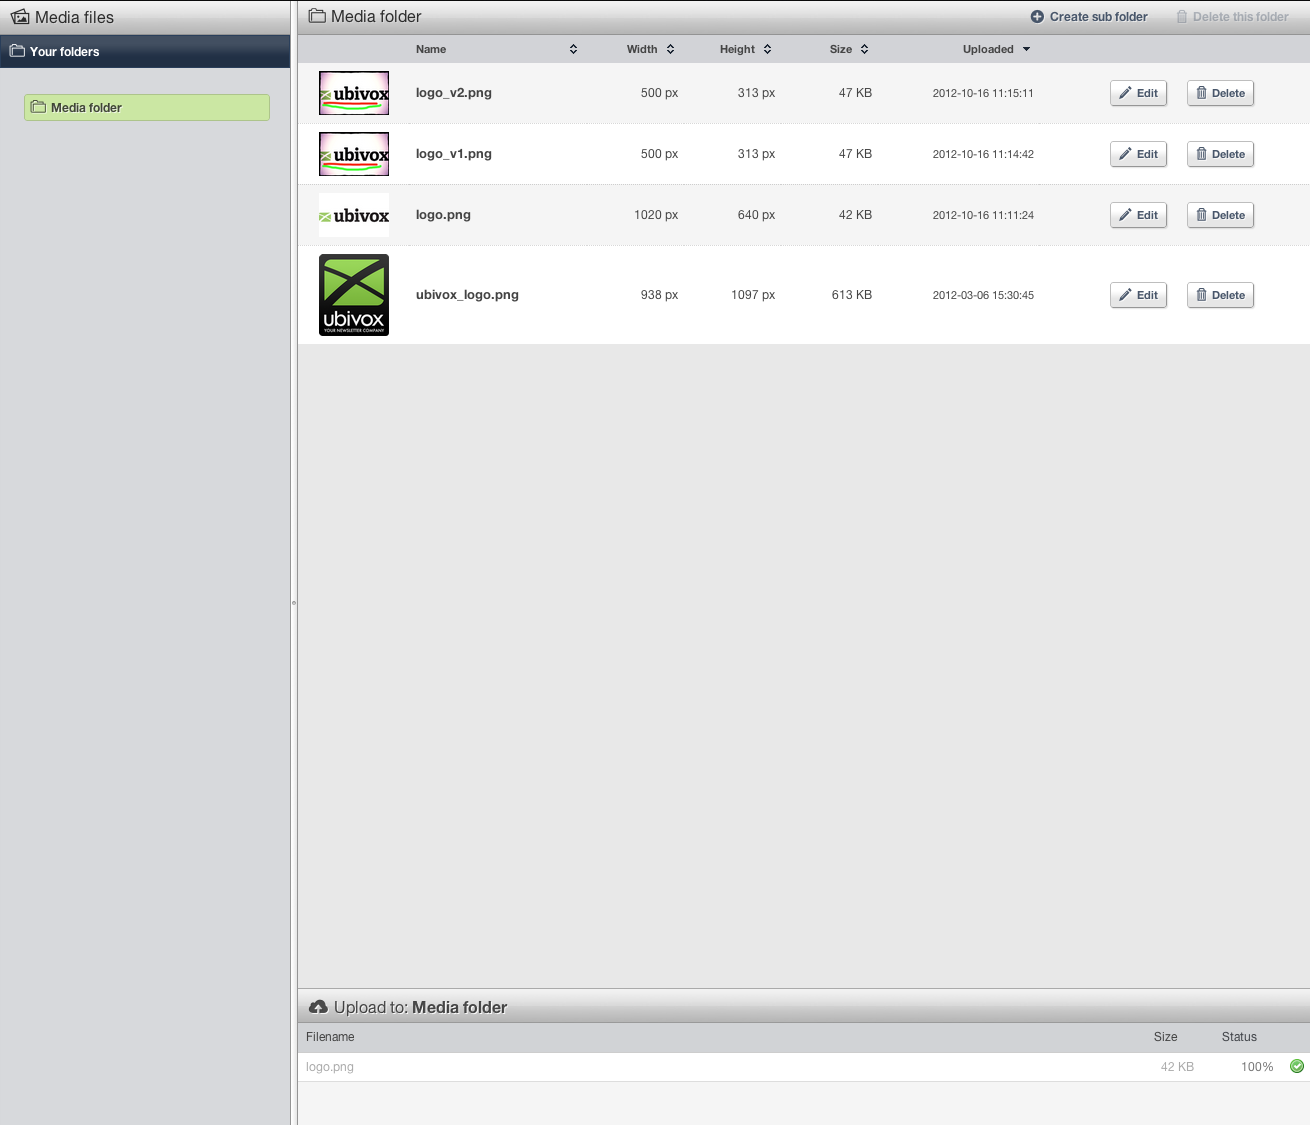1310x1125 pixels.
Task: Click the logo.png file name in the list
Action: click(443, 215)
